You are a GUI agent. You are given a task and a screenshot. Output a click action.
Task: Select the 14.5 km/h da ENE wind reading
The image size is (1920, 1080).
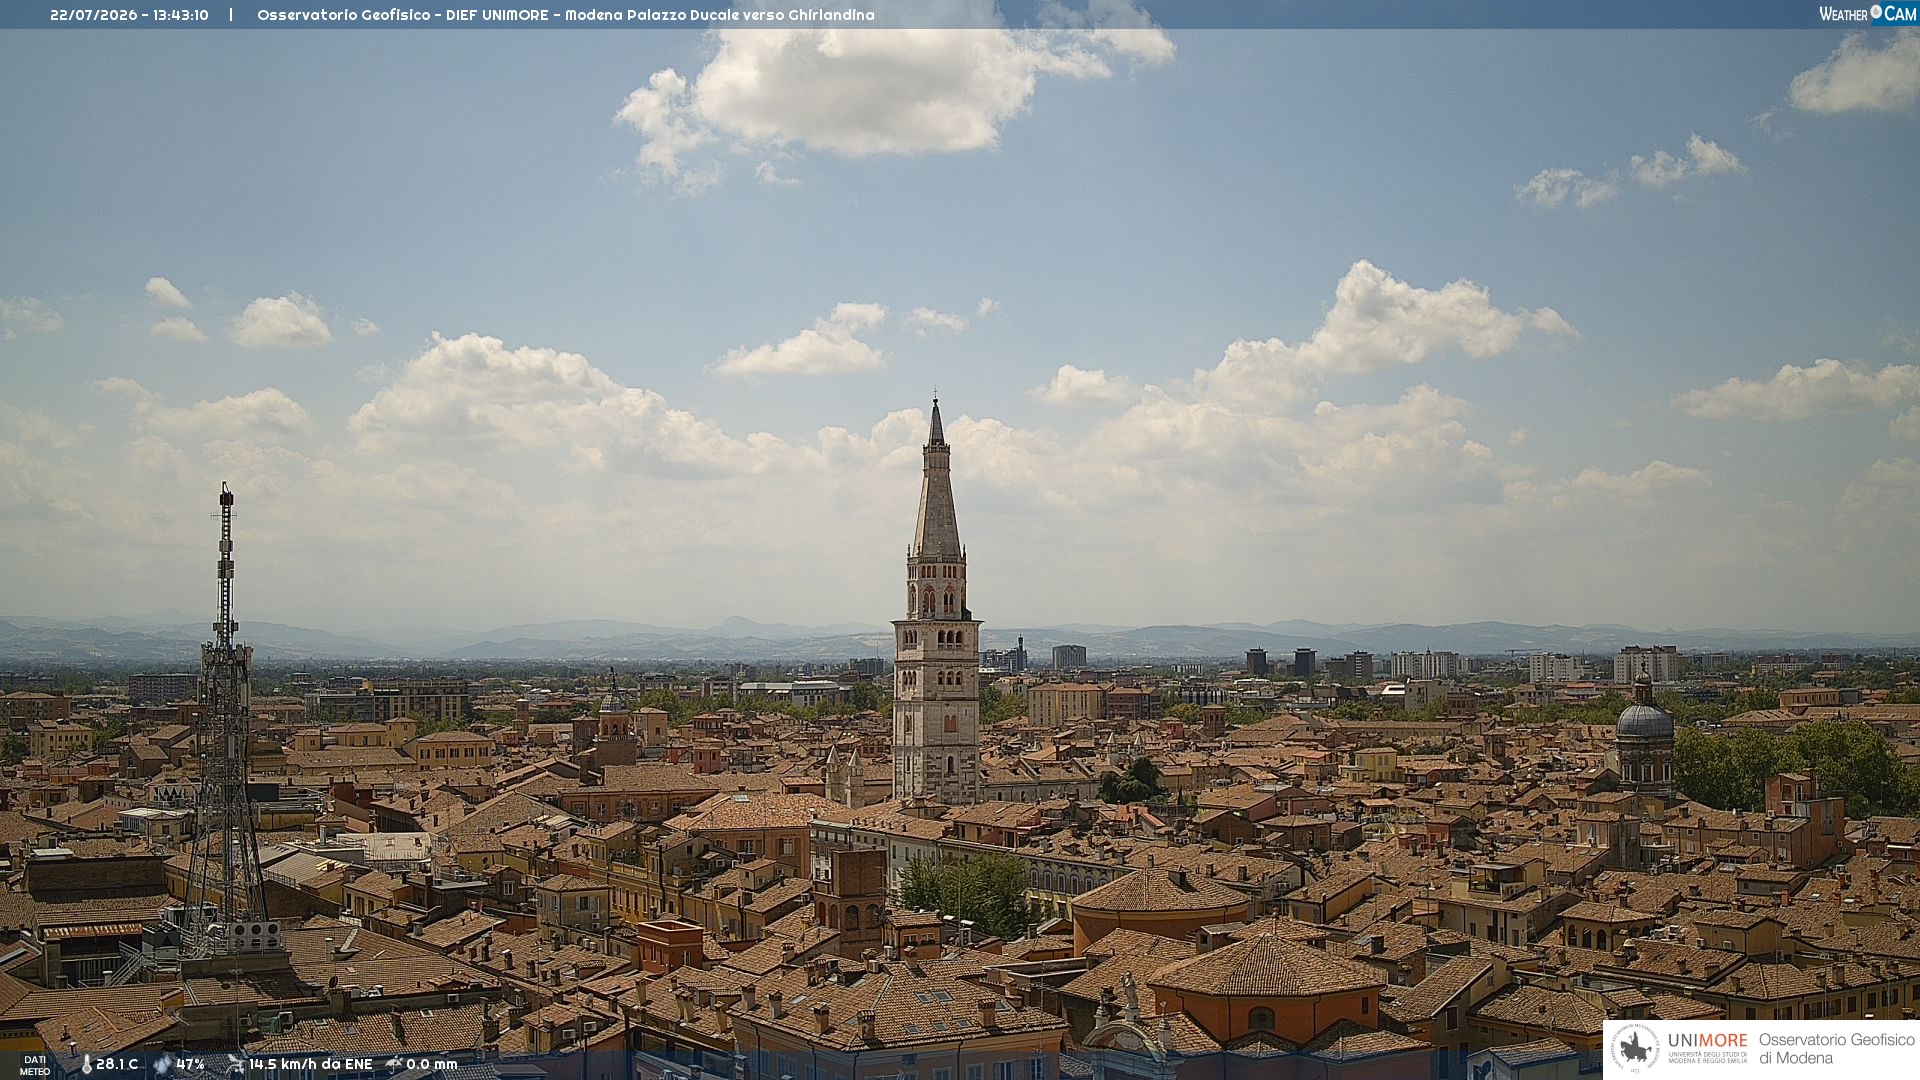point(310,1065)
